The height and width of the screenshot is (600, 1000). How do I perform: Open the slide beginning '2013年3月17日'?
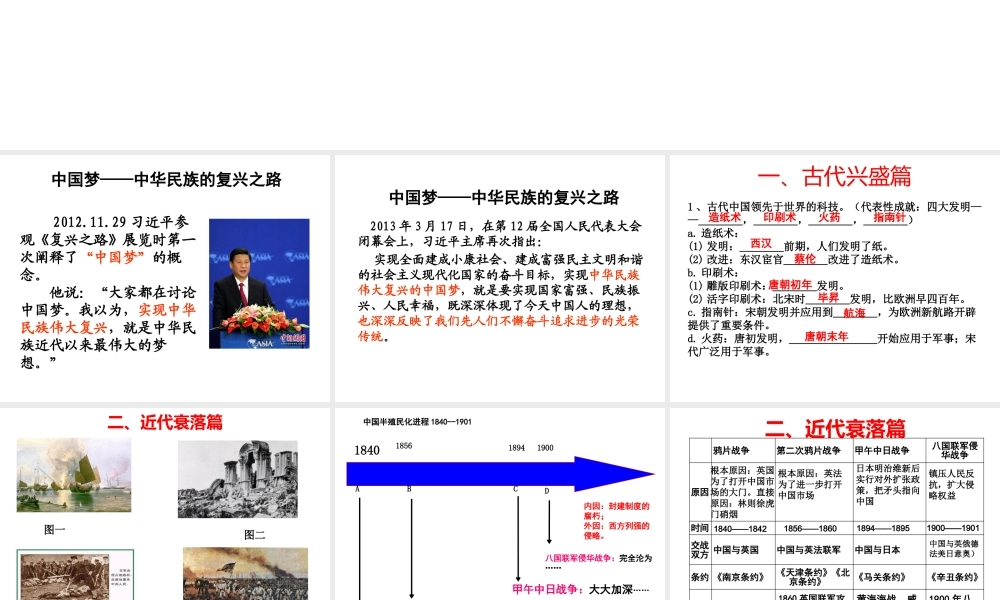(499, 278)
